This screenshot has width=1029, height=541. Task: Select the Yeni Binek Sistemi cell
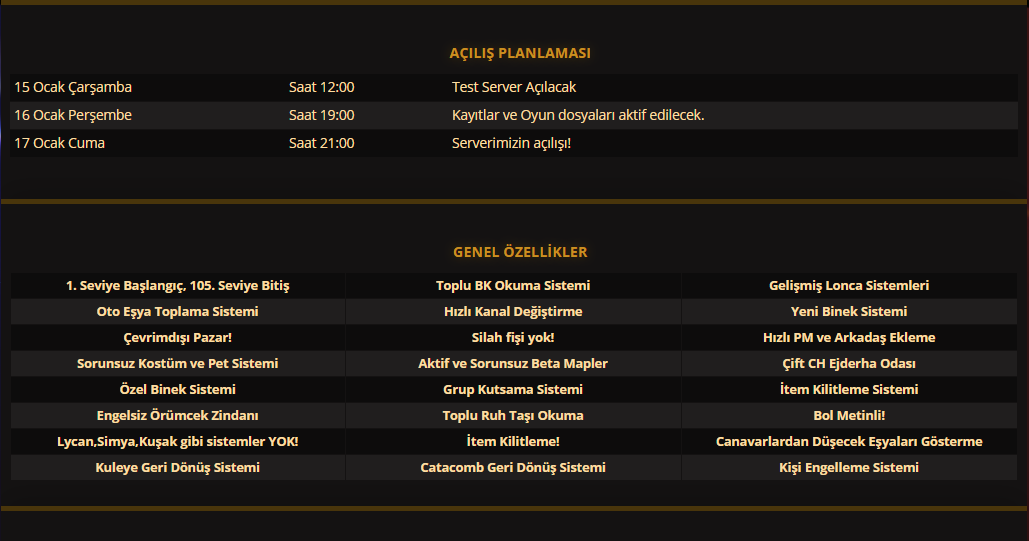[849, 311]
